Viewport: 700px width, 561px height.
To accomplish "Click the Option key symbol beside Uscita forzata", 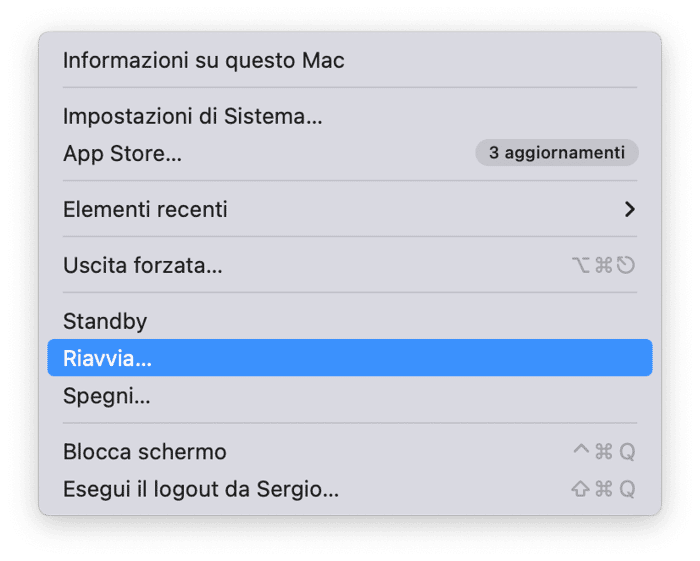I will coord(581,265).
